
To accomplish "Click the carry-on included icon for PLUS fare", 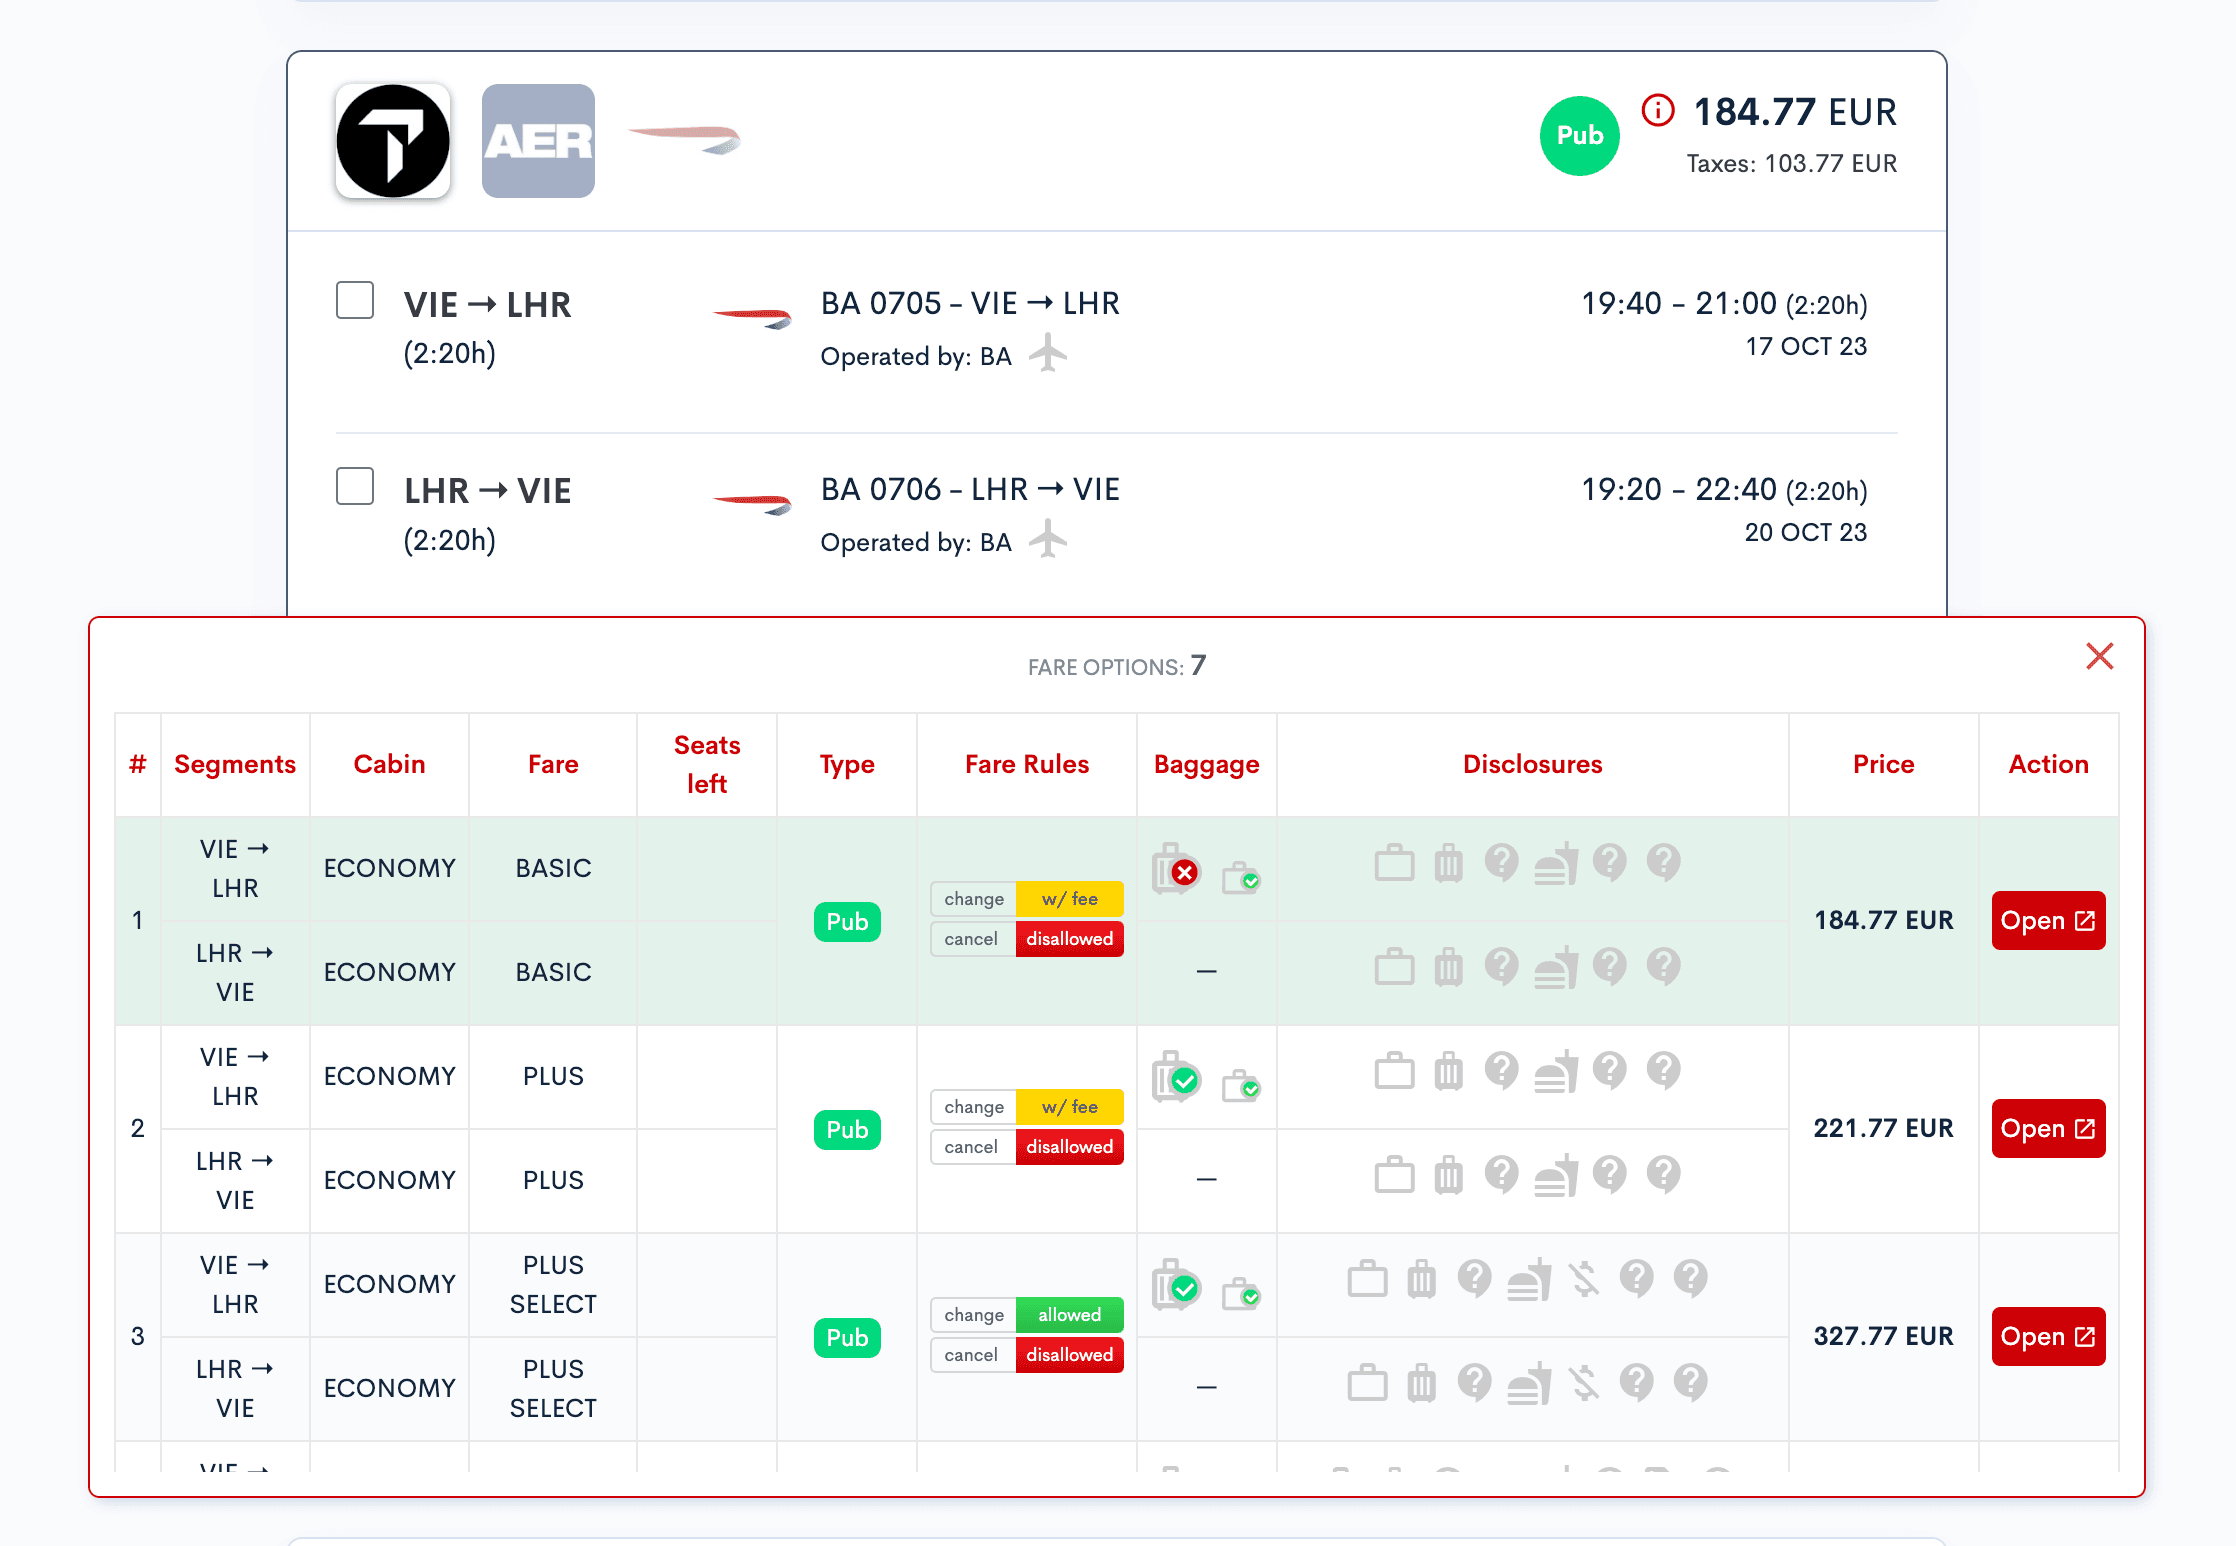I will click(x=1241, y=1085).
